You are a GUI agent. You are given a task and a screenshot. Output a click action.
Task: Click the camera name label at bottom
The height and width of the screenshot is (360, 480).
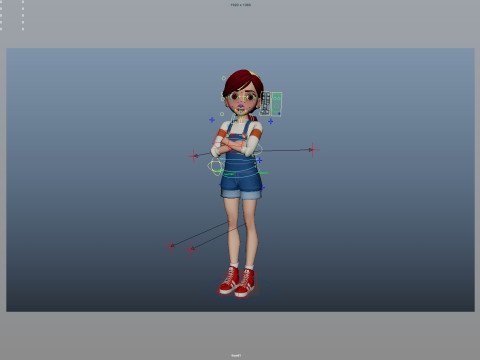click(236, 355)
